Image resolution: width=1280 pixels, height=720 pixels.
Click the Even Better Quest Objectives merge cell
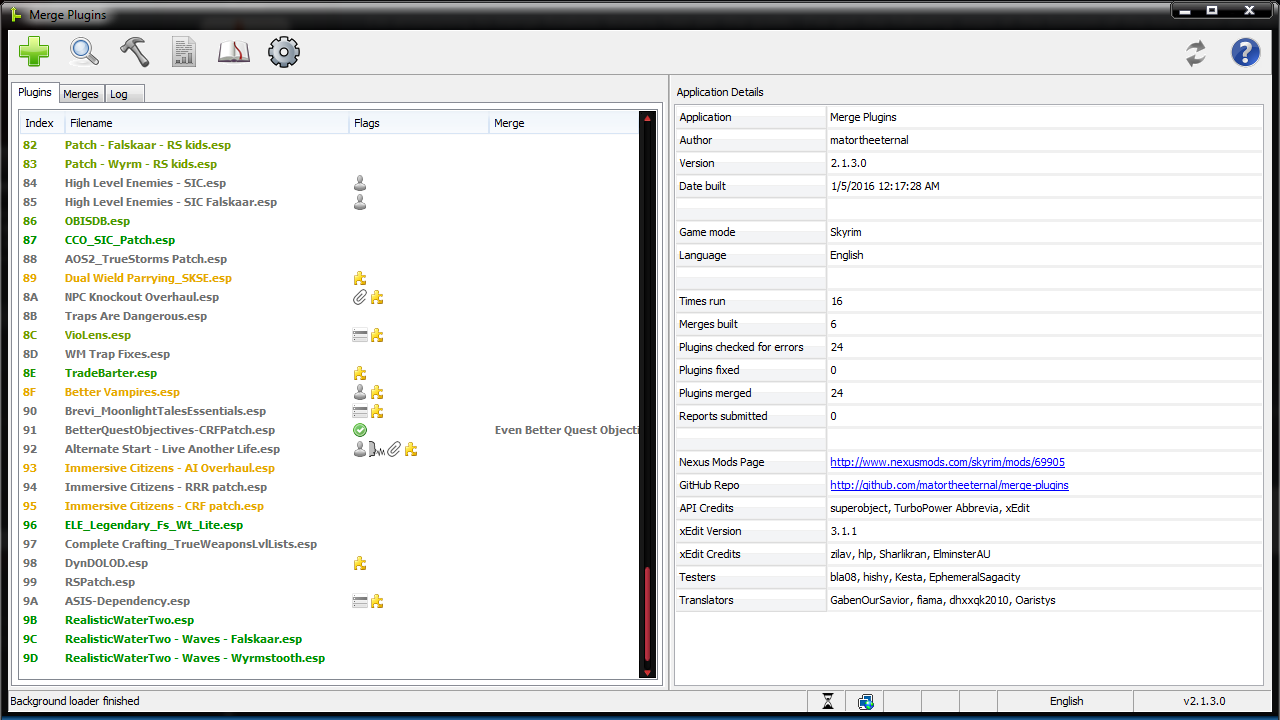[x=566, y=430]
